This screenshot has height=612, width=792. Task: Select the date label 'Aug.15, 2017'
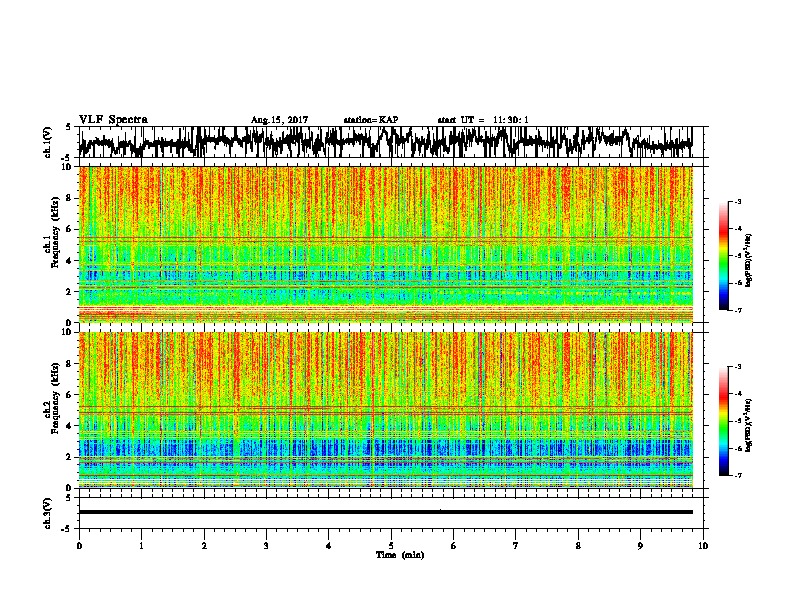click(x=279, y=120)
